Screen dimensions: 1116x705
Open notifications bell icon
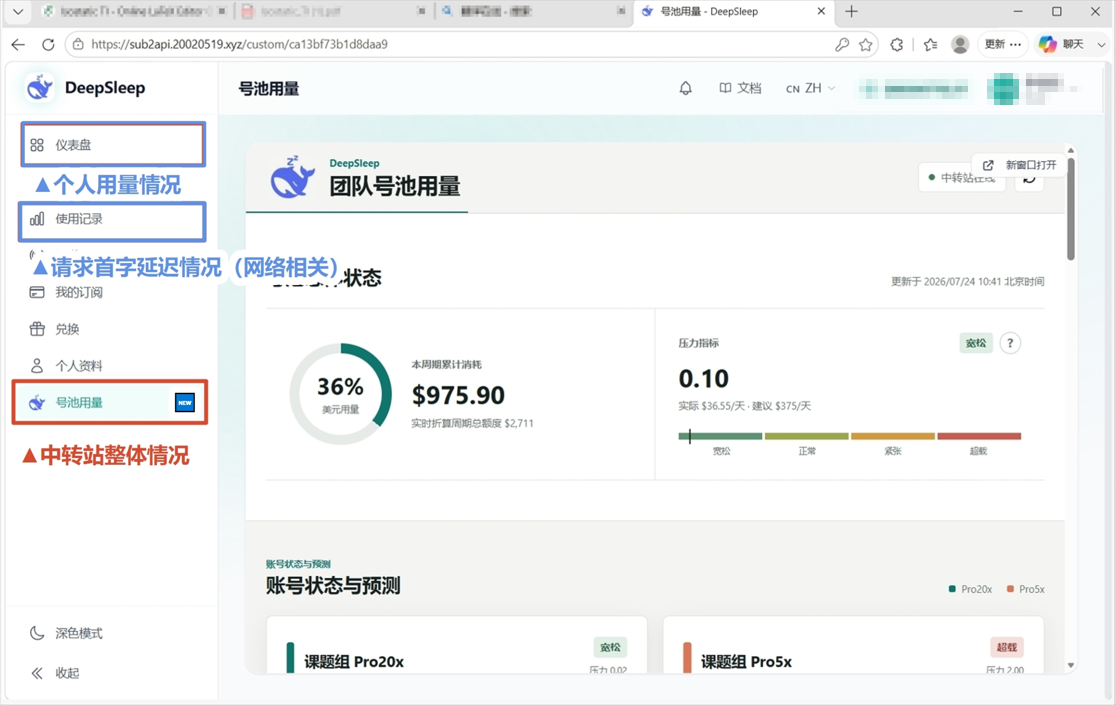coord(685,88)
